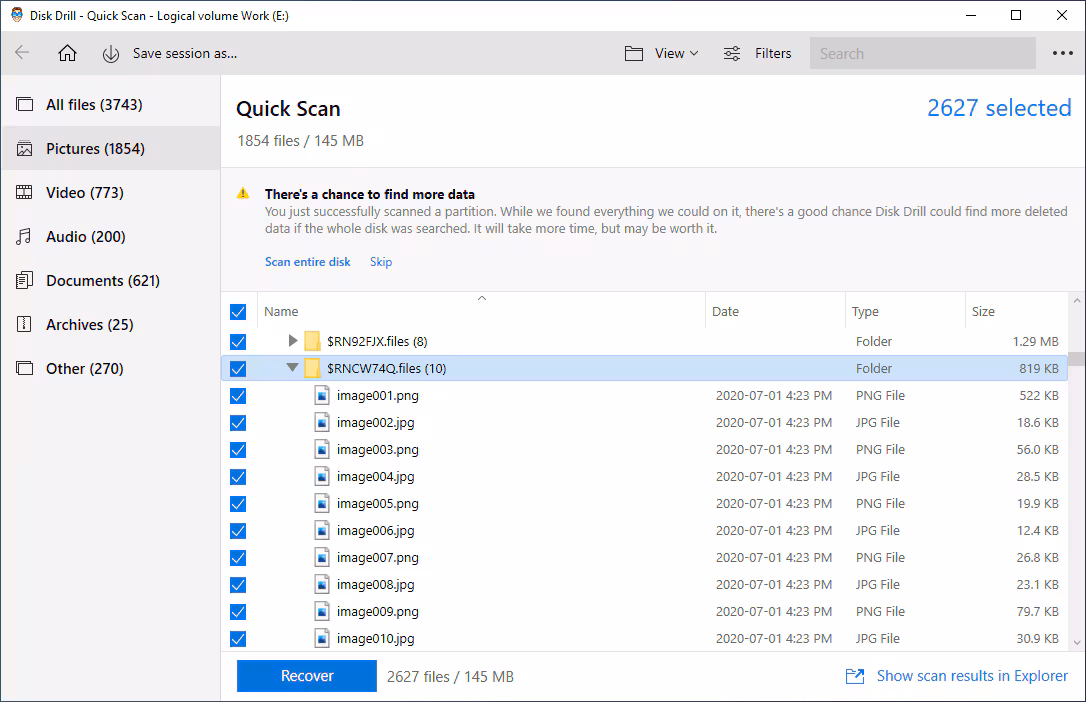Viewport: 1086px width, 702px height.
Task: Uncheck the image010.jpg checkbox
Action: coord(238,638)
